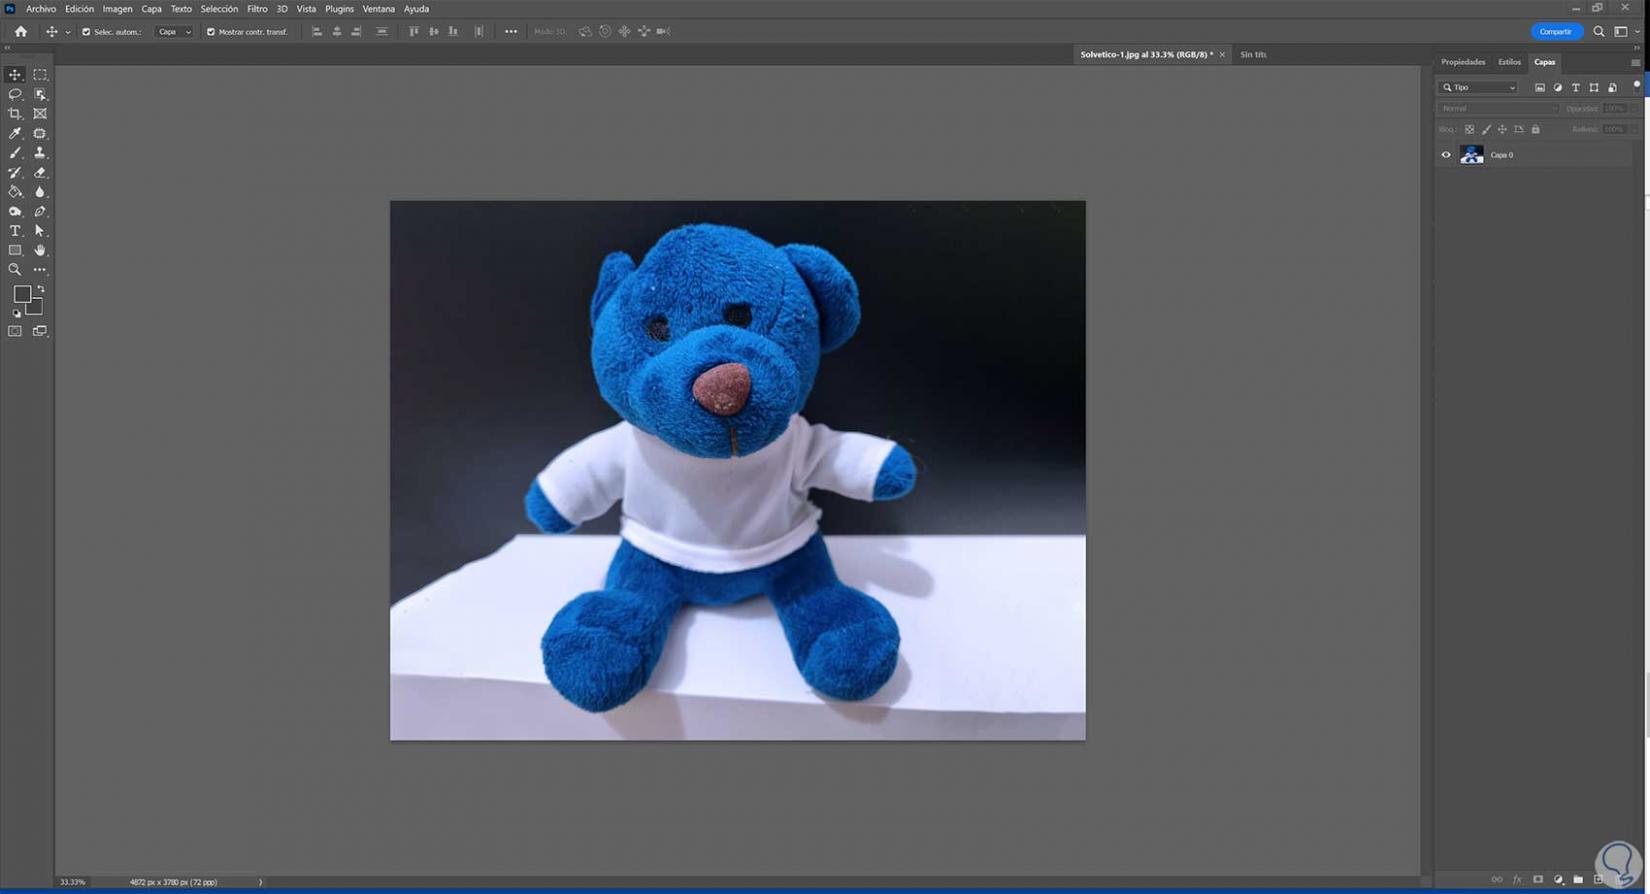This screenshot has height=894, width=1650.
Task: Select the Zoom tool in toolbar
Action: pyautogui.click(x=15, y=270)
